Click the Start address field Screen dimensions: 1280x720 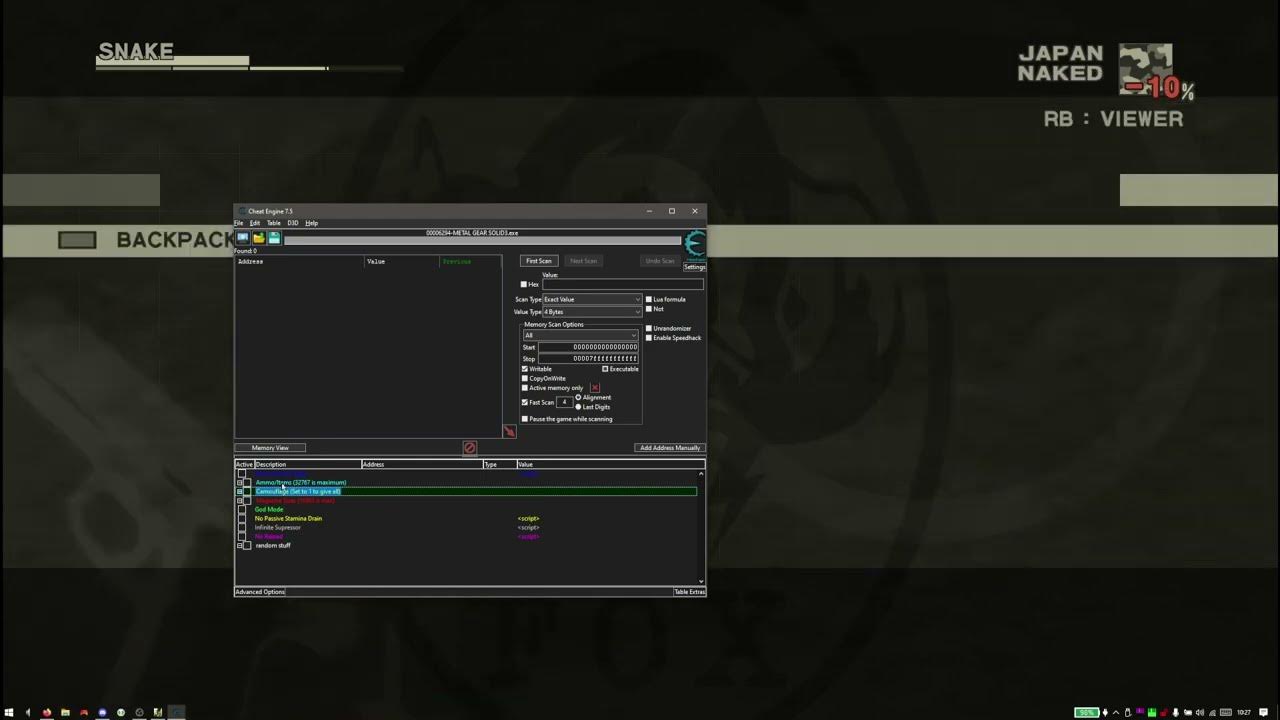(588, 347)
